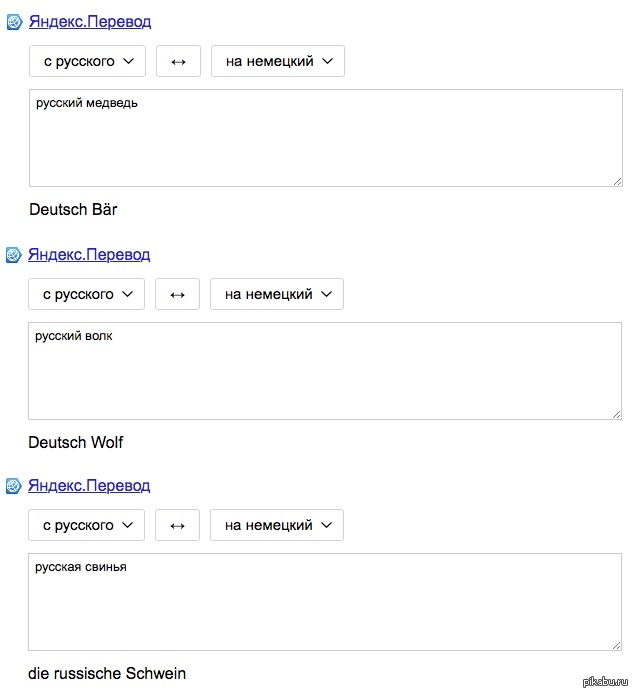The image size is (633, 693).
Task: Click the Yandex icon beside the second Яндекс.Перевод link
Action: coord(14,255)
